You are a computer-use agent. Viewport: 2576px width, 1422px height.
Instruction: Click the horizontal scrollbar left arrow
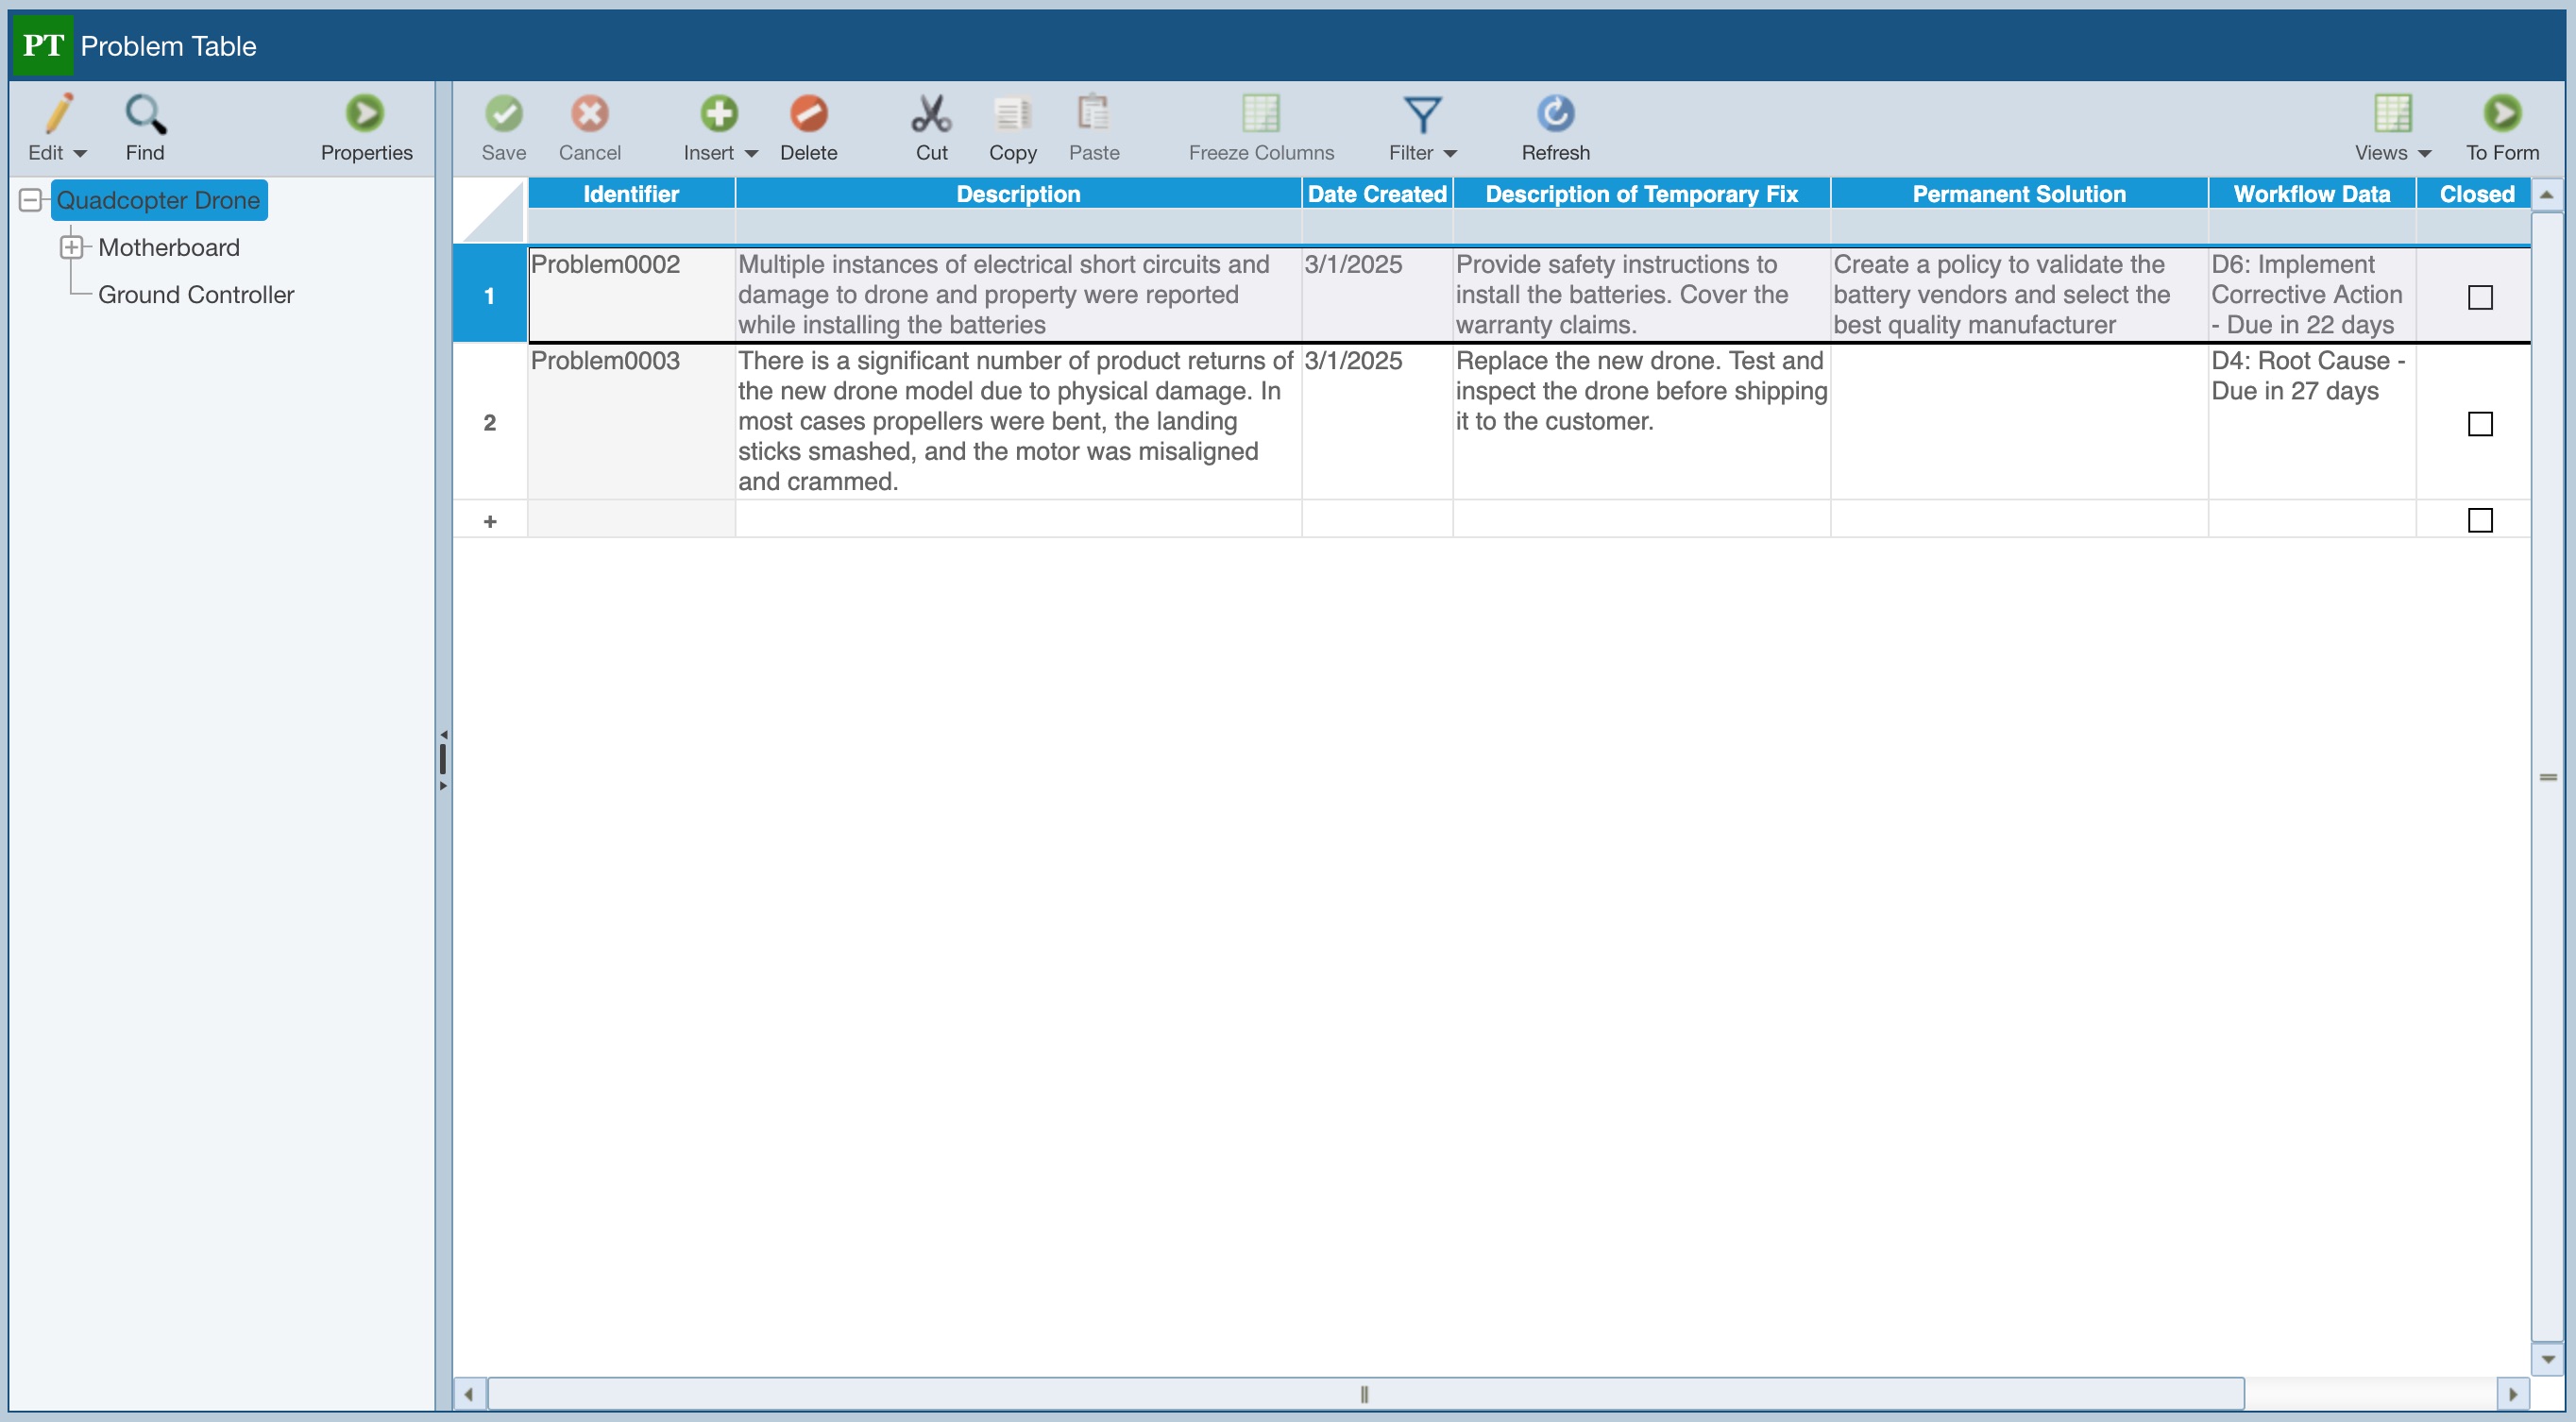tap(469, 1393)
